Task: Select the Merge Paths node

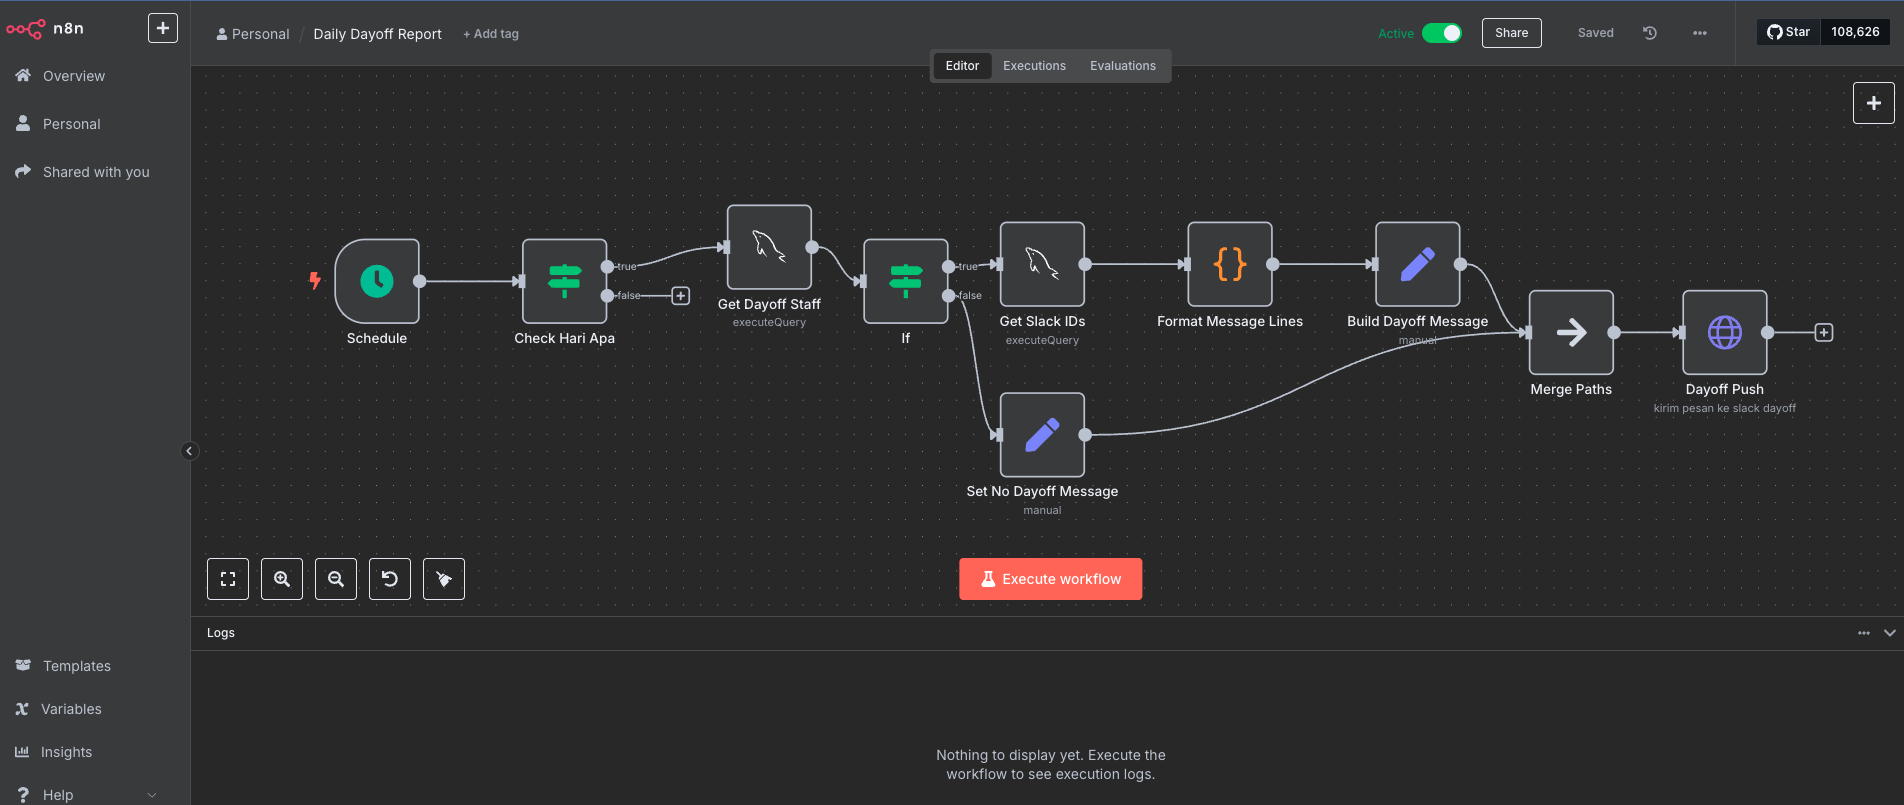Action: 1570,332
